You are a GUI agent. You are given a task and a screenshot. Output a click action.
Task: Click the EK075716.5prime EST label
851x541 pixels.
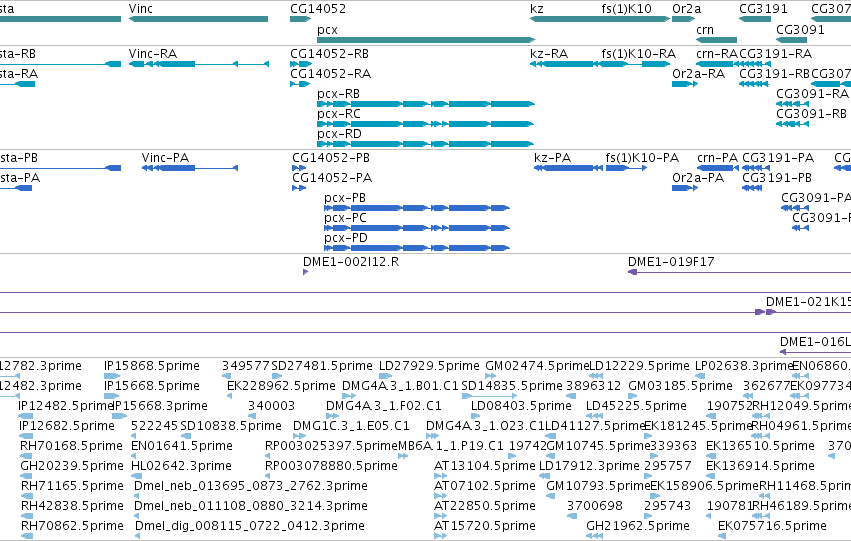coord(772,527)
